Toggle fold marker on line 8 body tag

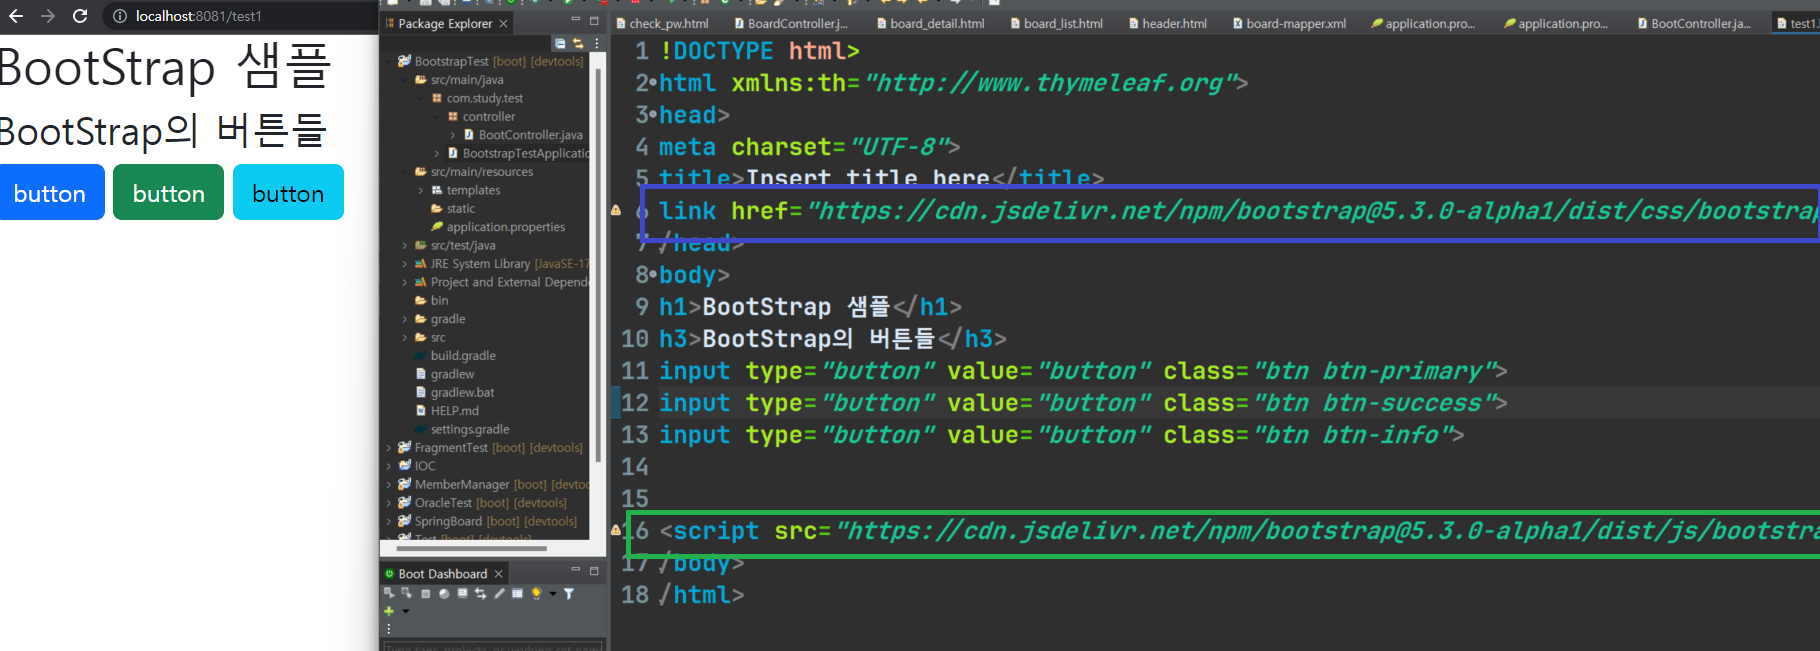click(653, 275)
